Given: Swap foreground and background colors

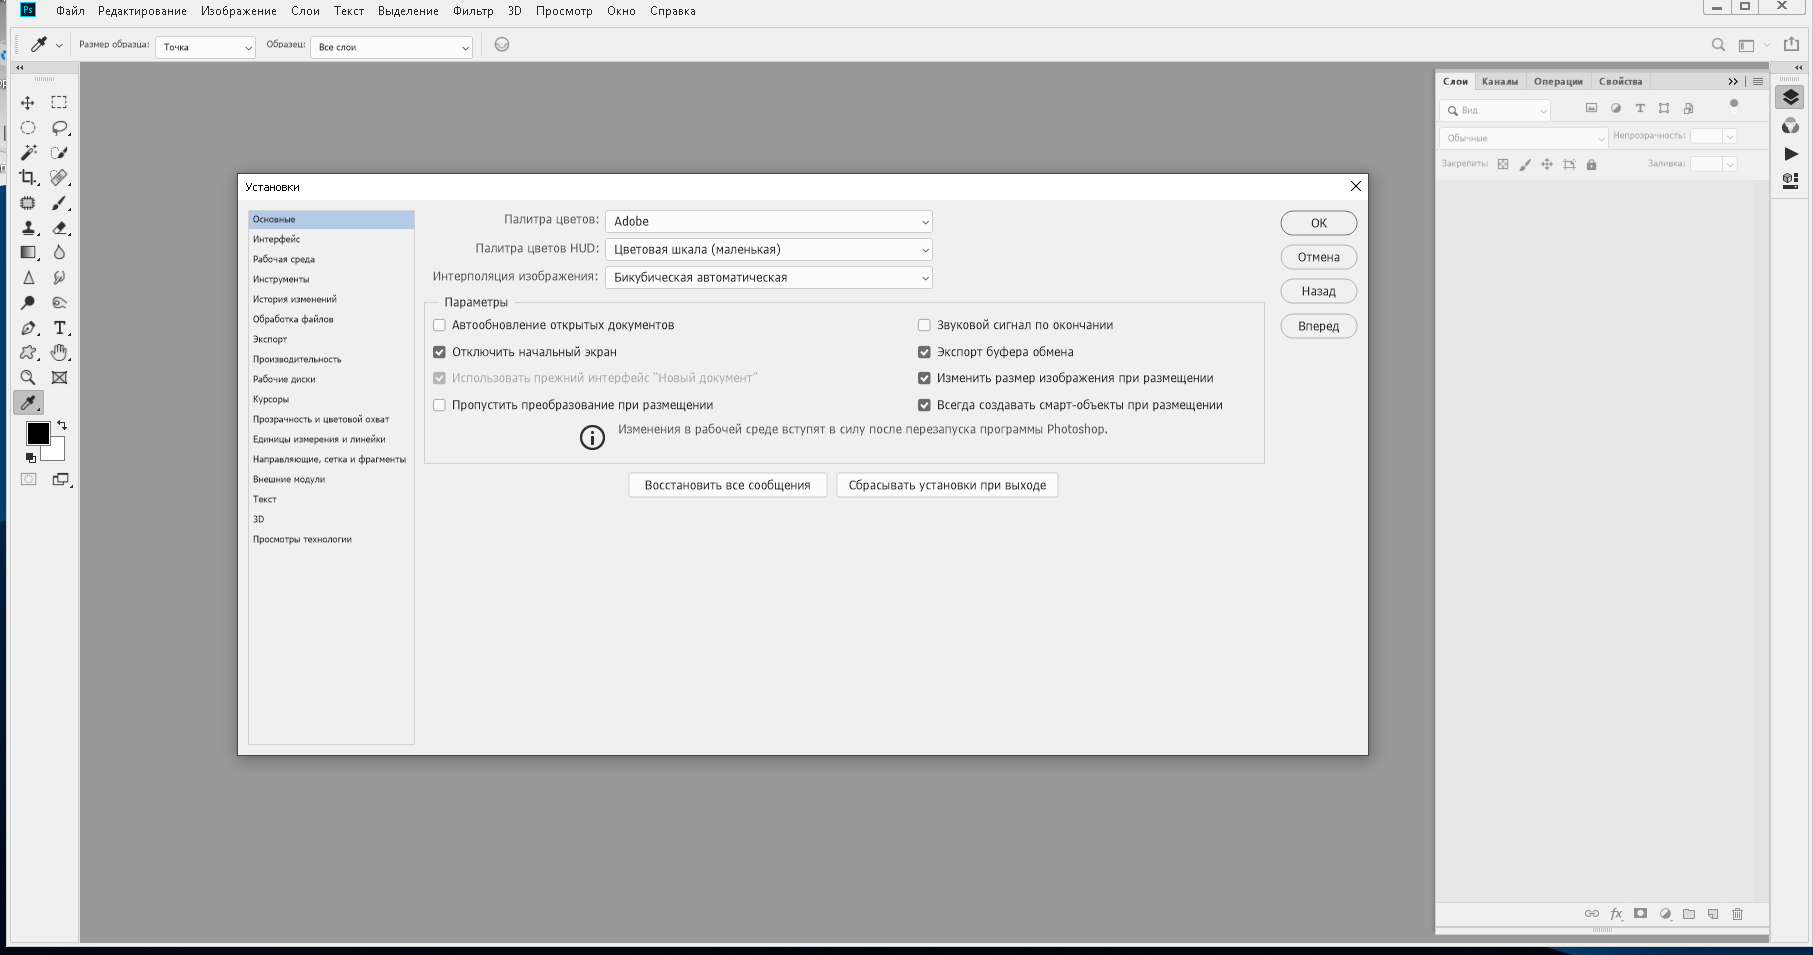Looking at the screenshot, I should [x=62, y=425].
